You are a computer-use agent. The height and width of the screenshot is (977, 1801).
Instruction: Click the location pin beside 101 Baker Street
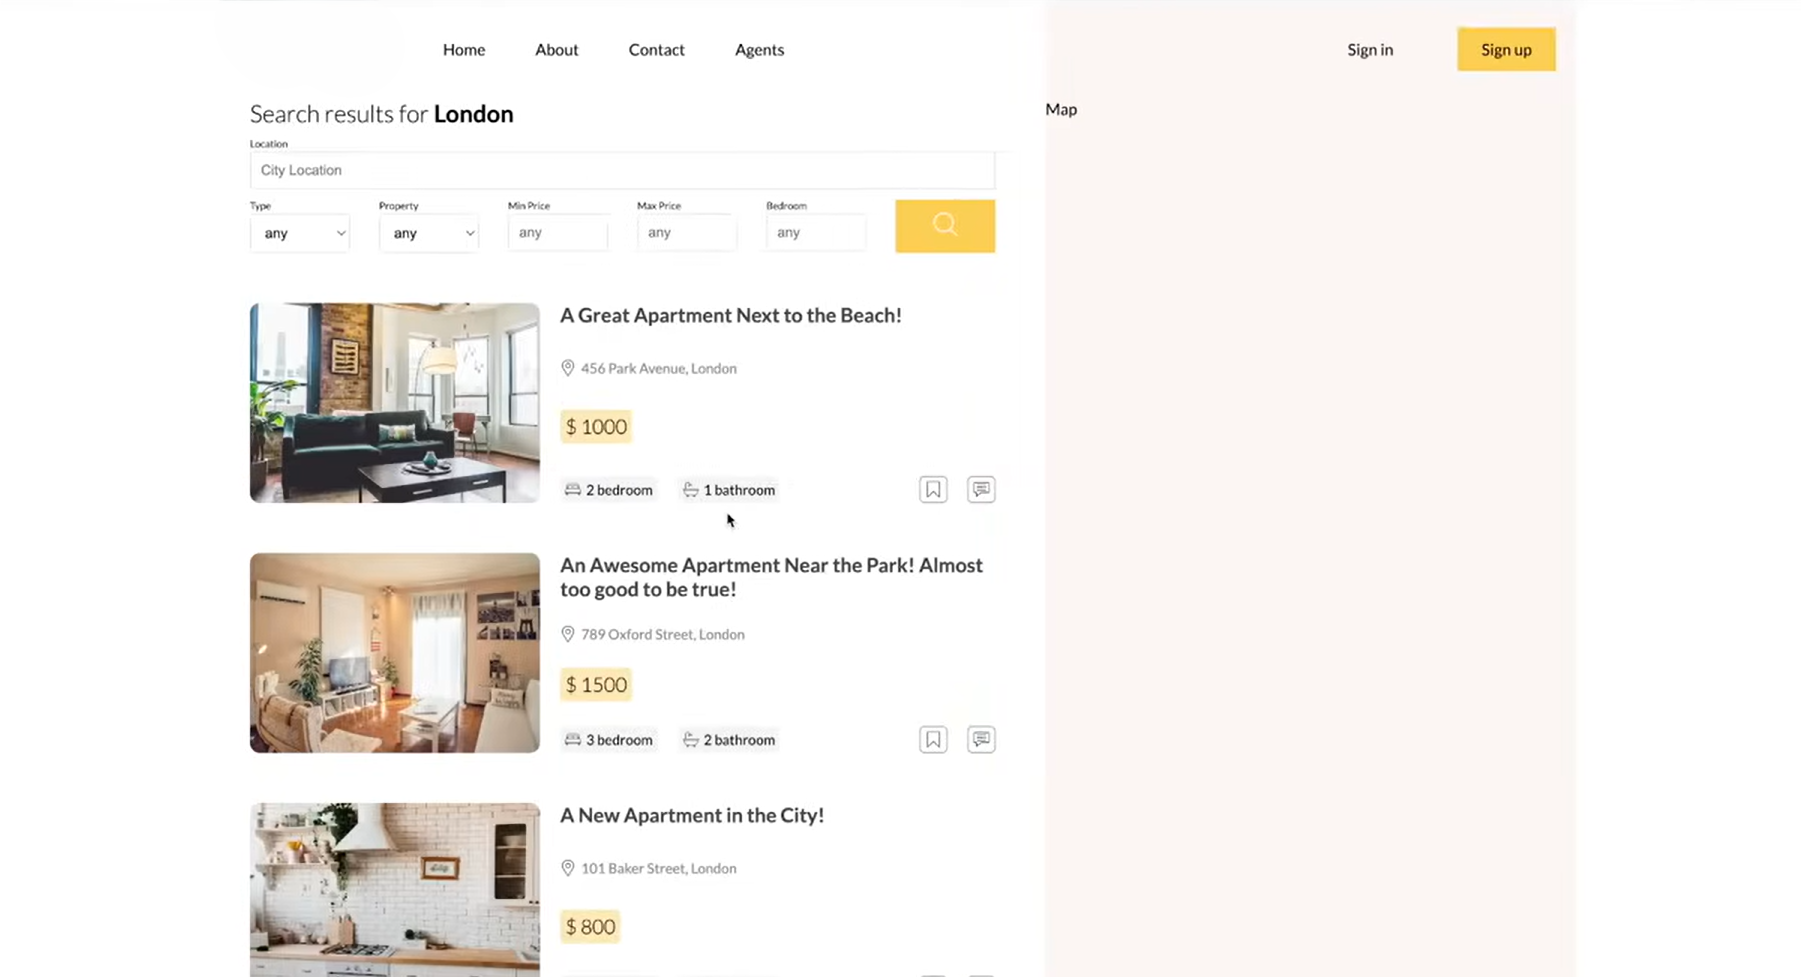coord(568,868)
